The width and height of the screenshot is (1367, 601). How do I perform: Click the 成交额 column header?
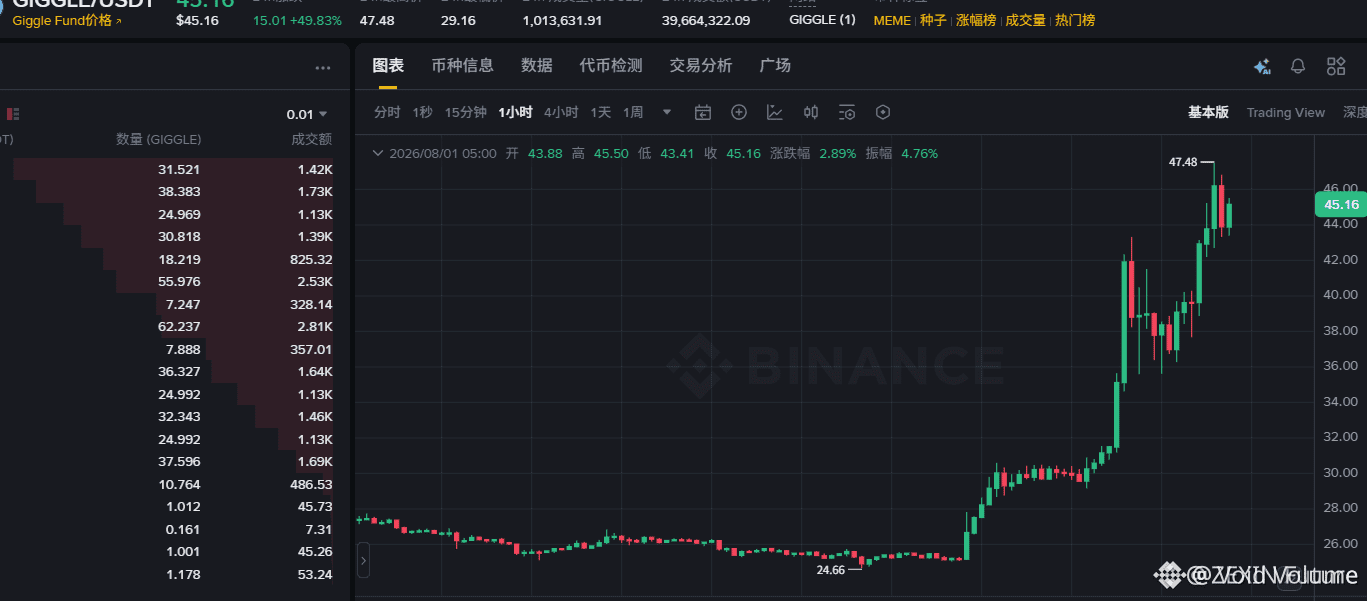[311, 139]
